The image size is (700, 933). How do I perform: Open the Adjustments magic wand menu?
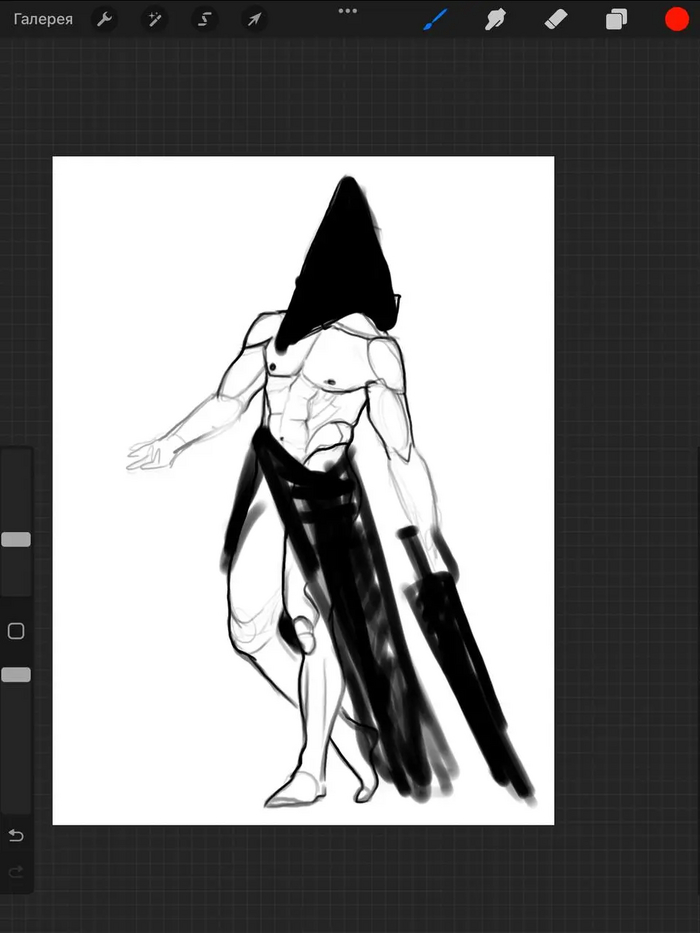click(x=154, y=20)
